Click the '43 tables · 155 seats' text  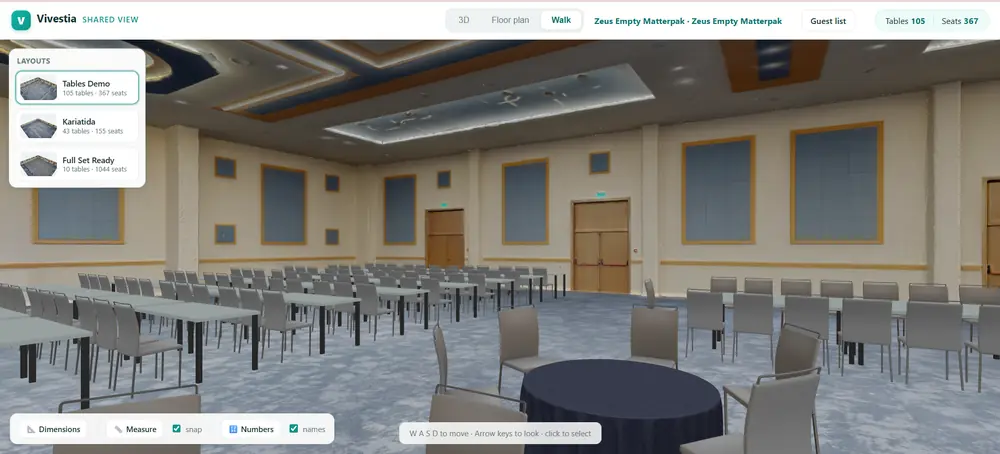92,131
